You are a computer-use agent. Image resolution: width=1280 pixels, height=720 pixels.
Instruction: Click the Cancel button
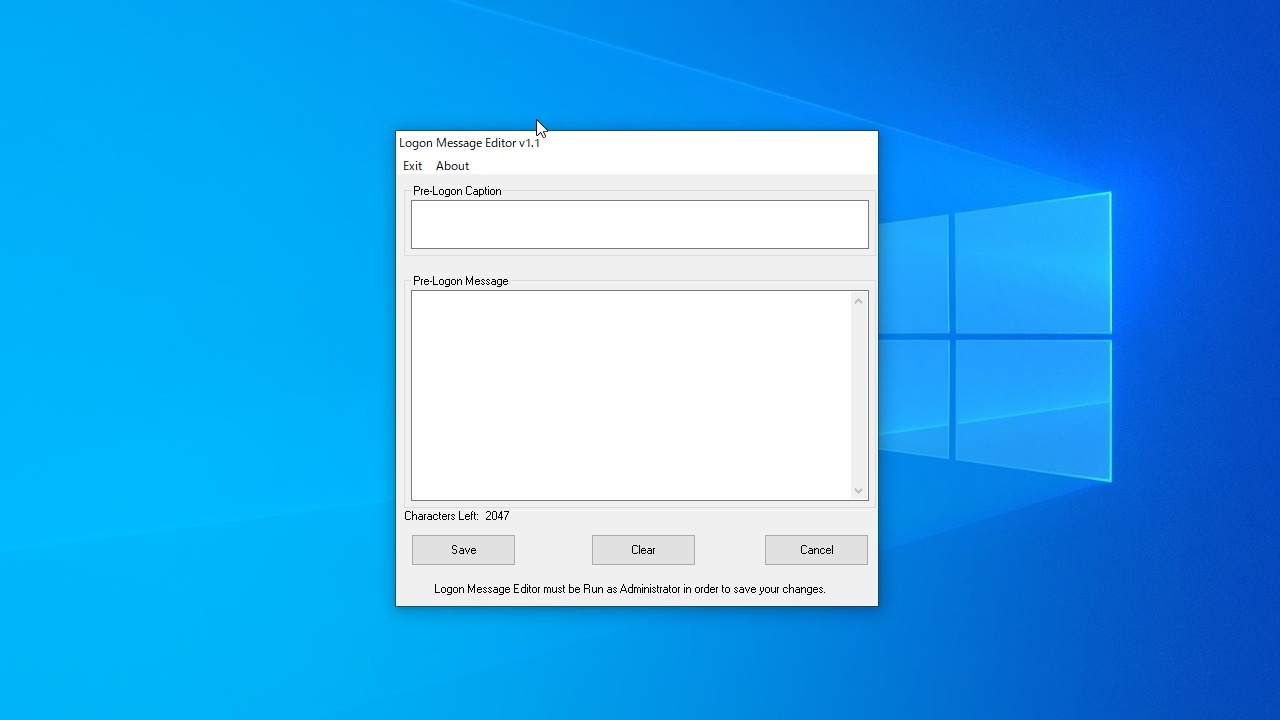pyautogui.click(x=816, y=550)
